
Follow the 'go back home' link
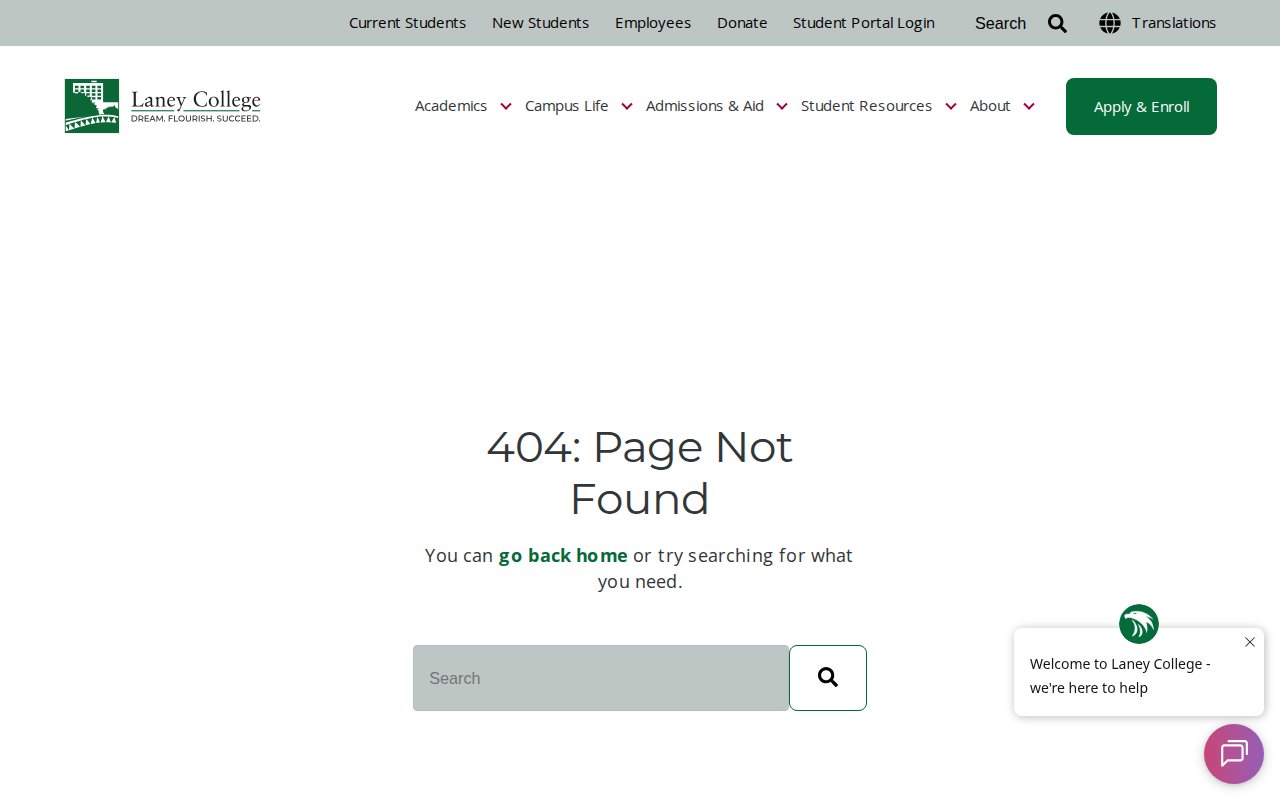point(563,555)
